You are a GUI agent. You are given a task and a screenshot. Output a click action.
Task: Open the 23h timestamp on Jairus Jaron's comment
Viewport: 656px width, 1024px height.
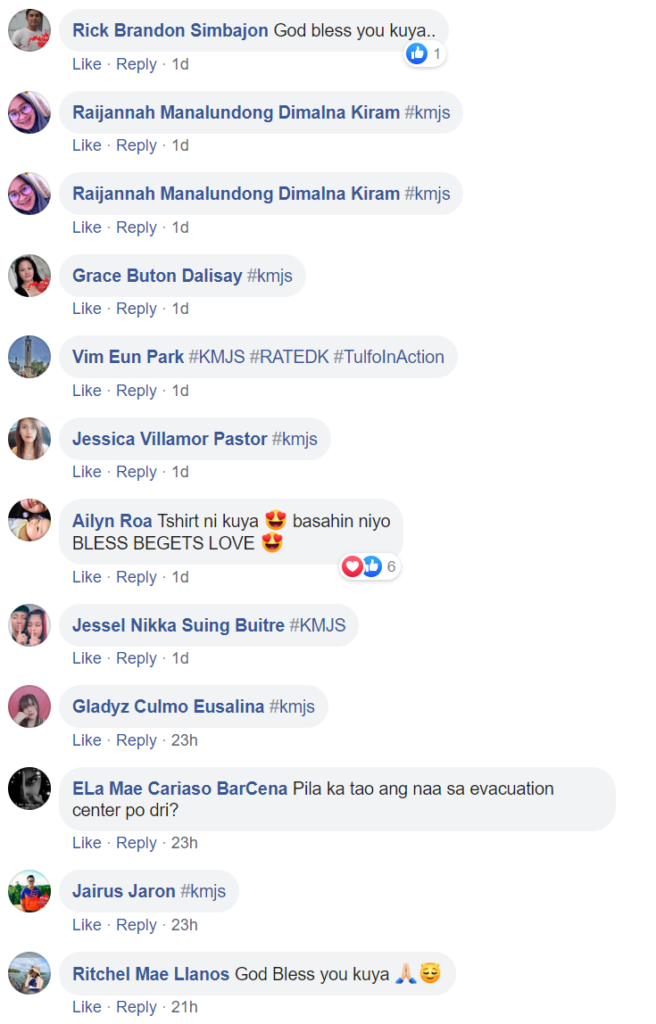click(x=184, y=925)
